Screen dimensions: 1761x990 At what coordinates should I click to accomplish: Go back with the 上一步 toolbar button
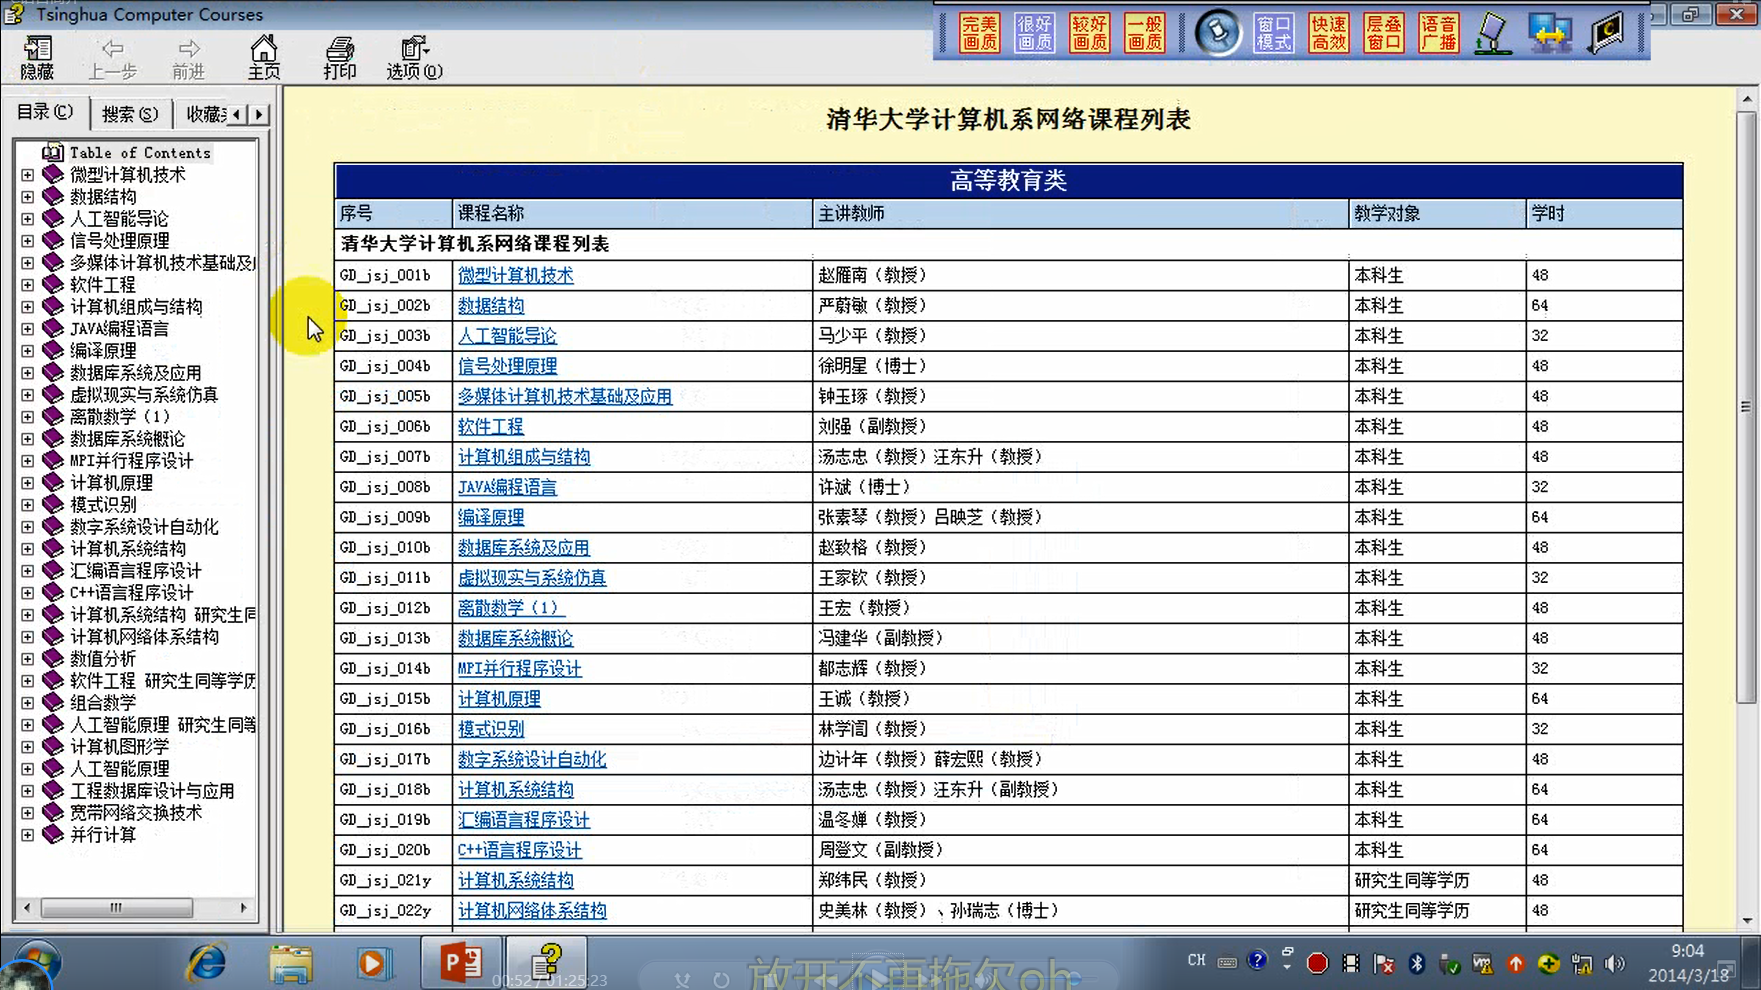(112, 58)
